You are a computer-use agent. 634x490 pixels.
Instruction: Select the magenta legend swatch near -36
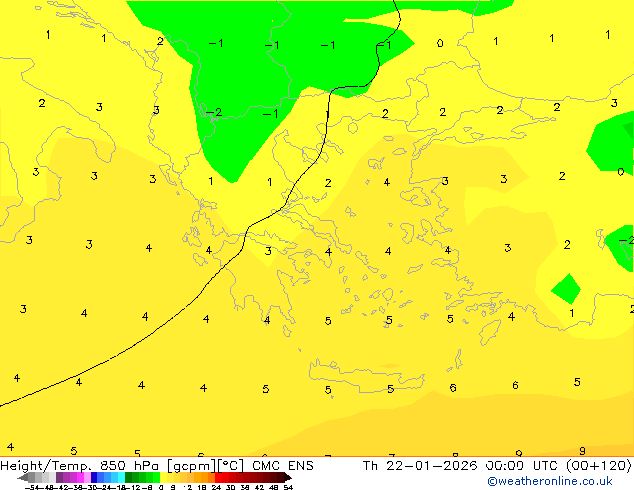point(80,477)
